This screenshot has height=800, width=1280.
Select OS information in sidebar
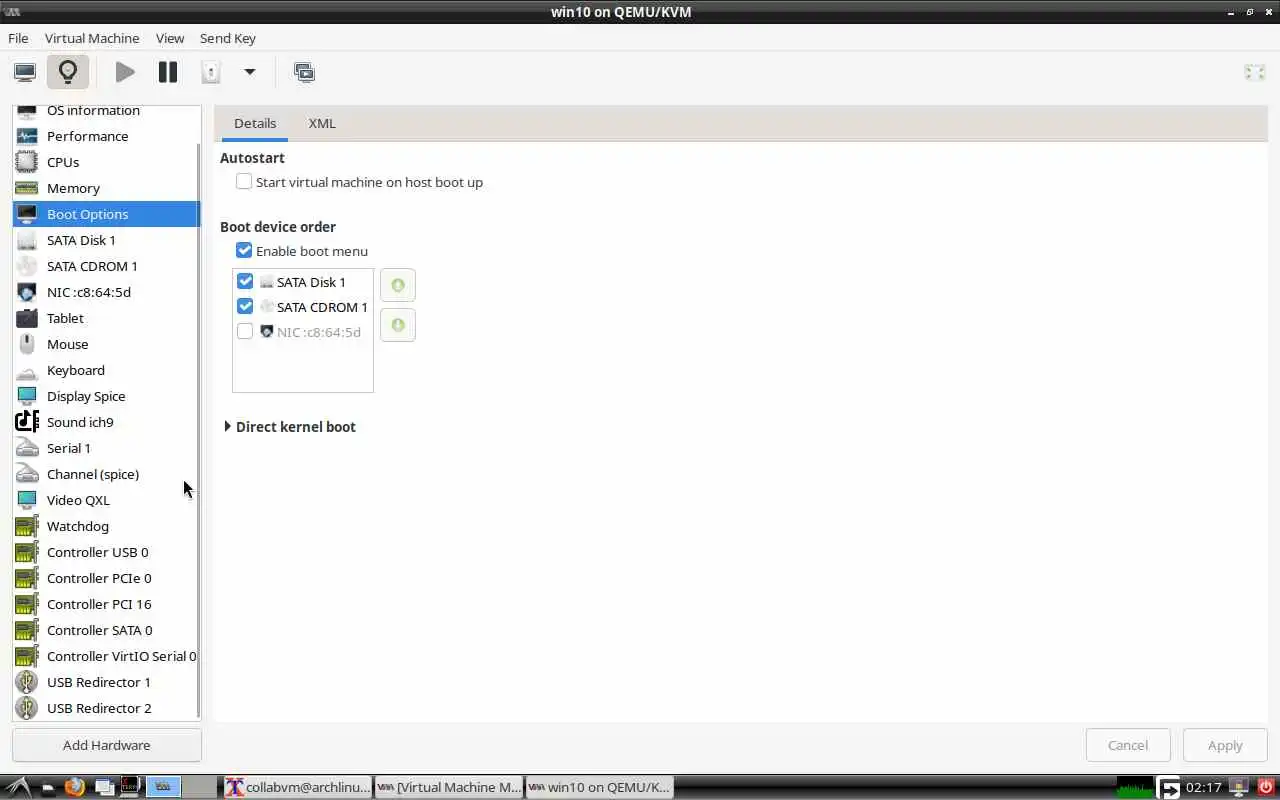[x=106, y=112]
